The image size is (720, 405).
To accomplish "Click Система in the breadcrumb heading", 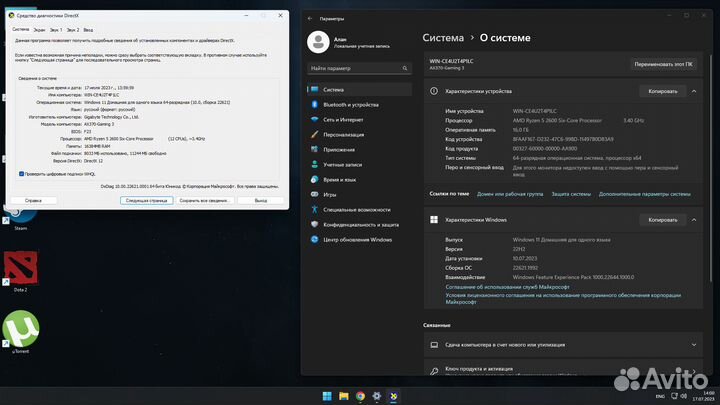I will coord(443,38).
